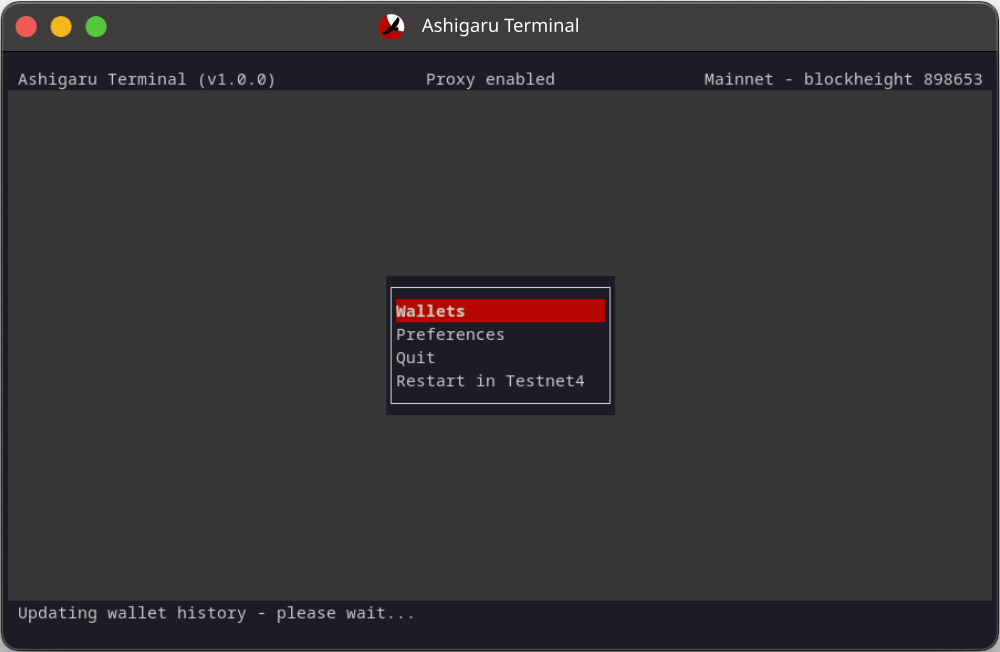
Task: Select the highlighted Wallets menu entry
Action: click(x=431, y=311)
